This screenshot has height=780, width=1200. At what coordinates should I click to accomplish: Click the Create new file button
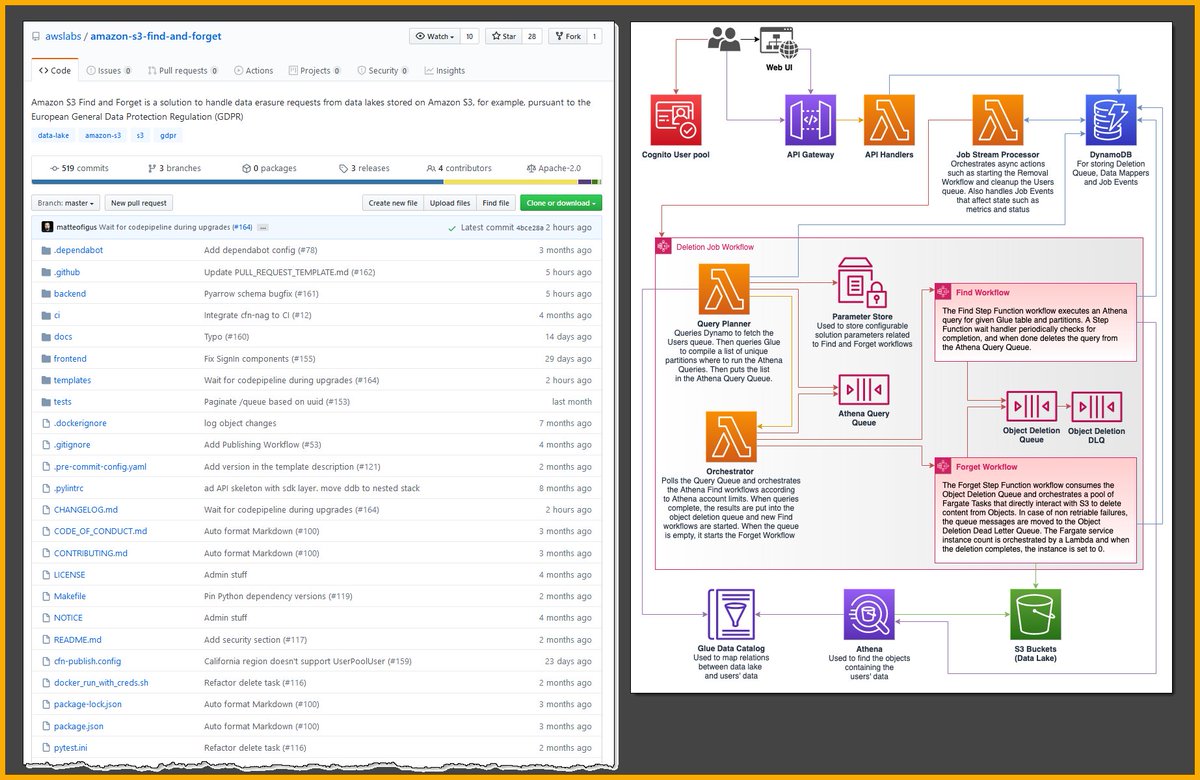(x=393, y=203)
